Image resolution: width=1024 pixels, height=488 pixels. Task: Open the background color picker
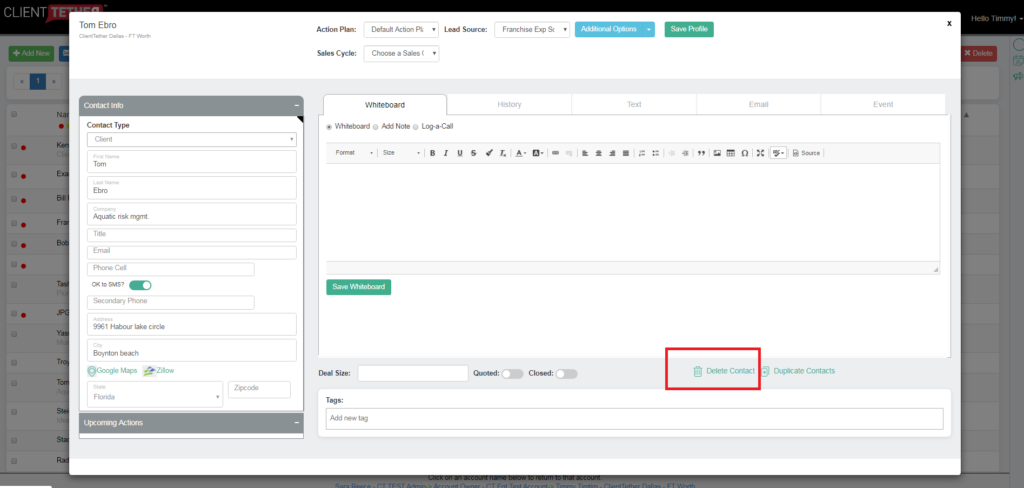[x=538, y=153]
